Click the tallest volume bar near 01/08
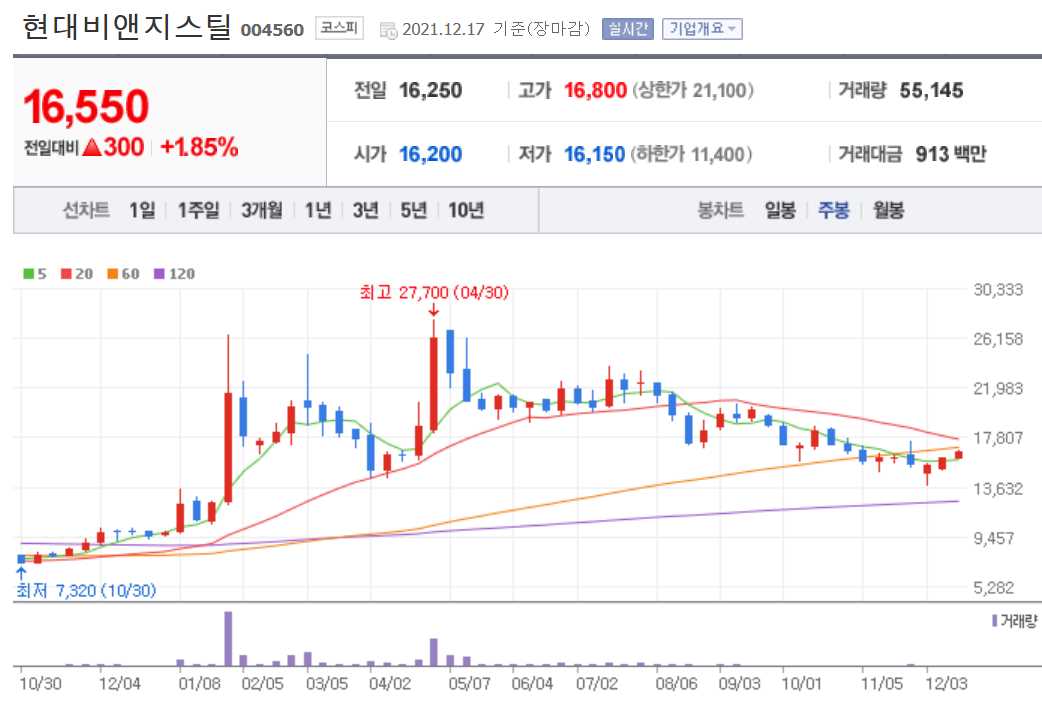 pyautogui.click(x=228, y=640)
